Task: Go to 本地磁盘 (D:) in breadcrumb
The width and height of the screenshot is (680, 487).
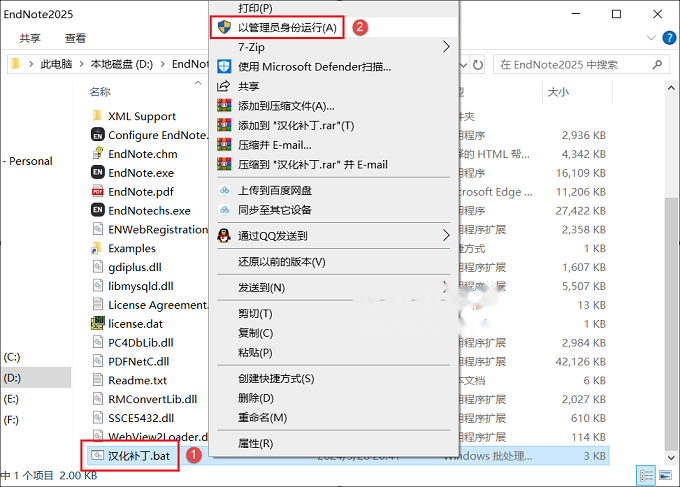Action: tap(122, 64)
